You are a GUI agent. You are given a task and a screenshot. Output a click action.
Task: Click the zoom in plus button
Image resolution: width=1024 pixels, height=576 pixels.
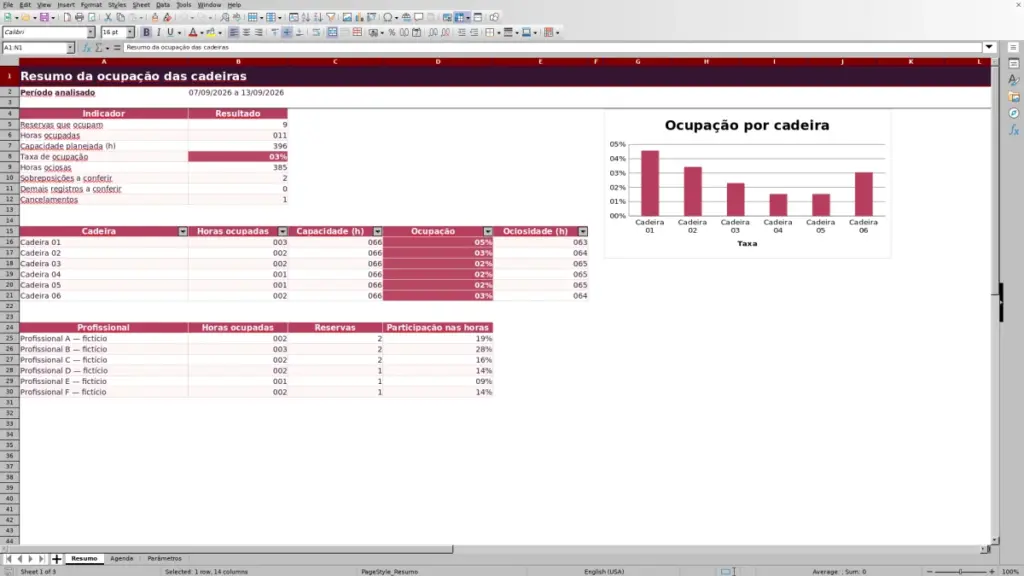point(991,571)
